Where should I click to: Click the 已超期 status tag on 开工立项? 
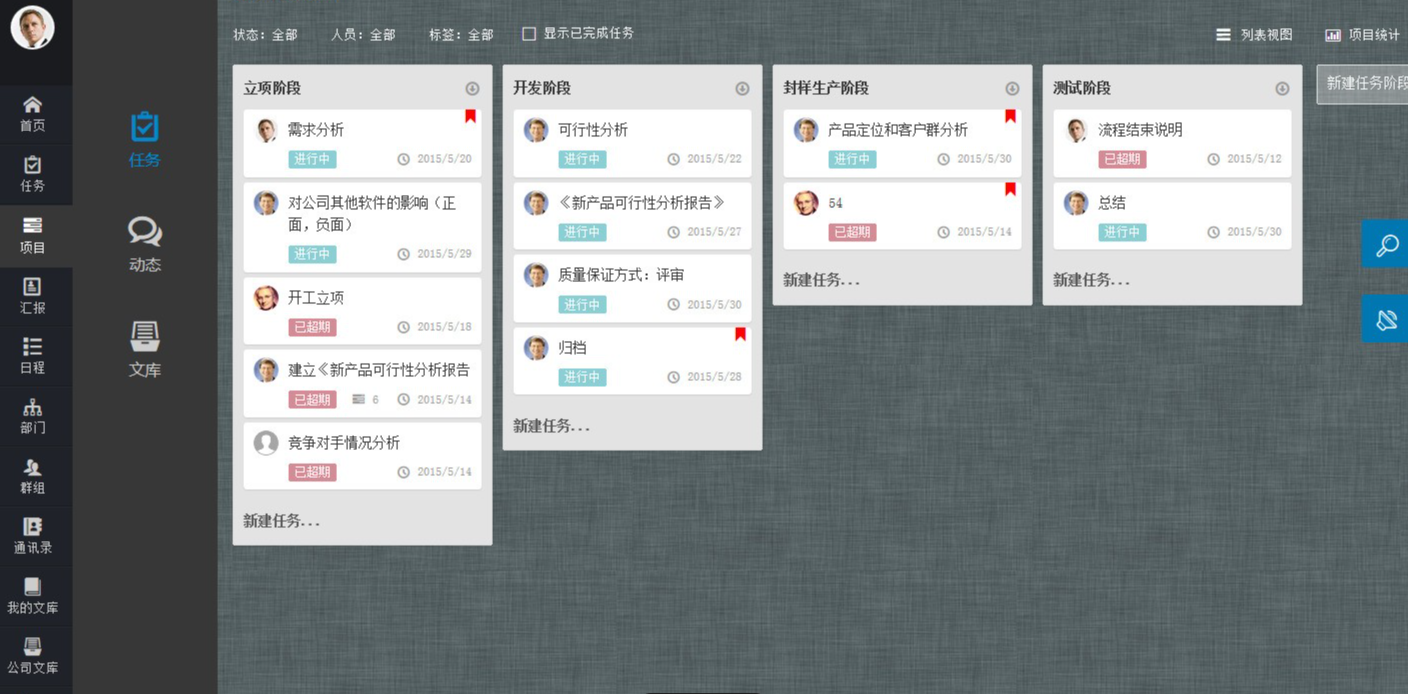312,327
